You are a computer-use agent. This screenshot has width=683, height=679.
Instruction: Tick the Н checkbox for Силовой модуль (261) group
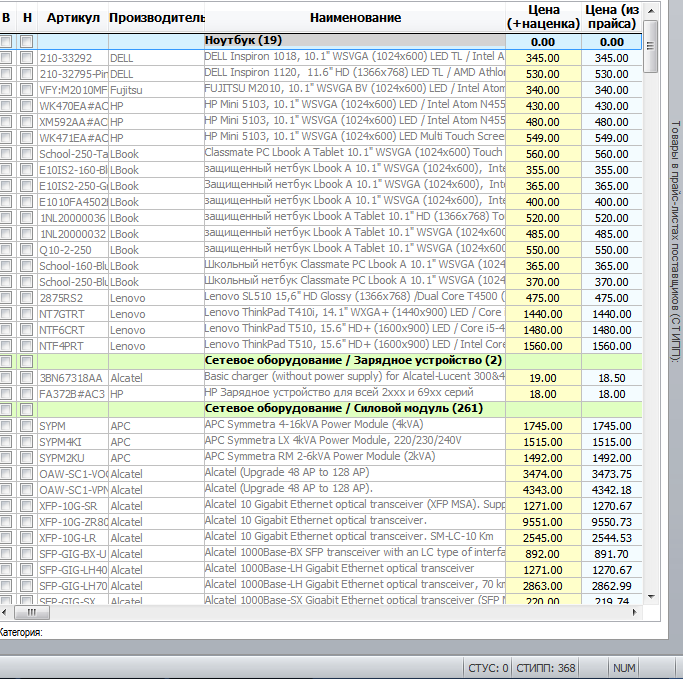point(27,410)
